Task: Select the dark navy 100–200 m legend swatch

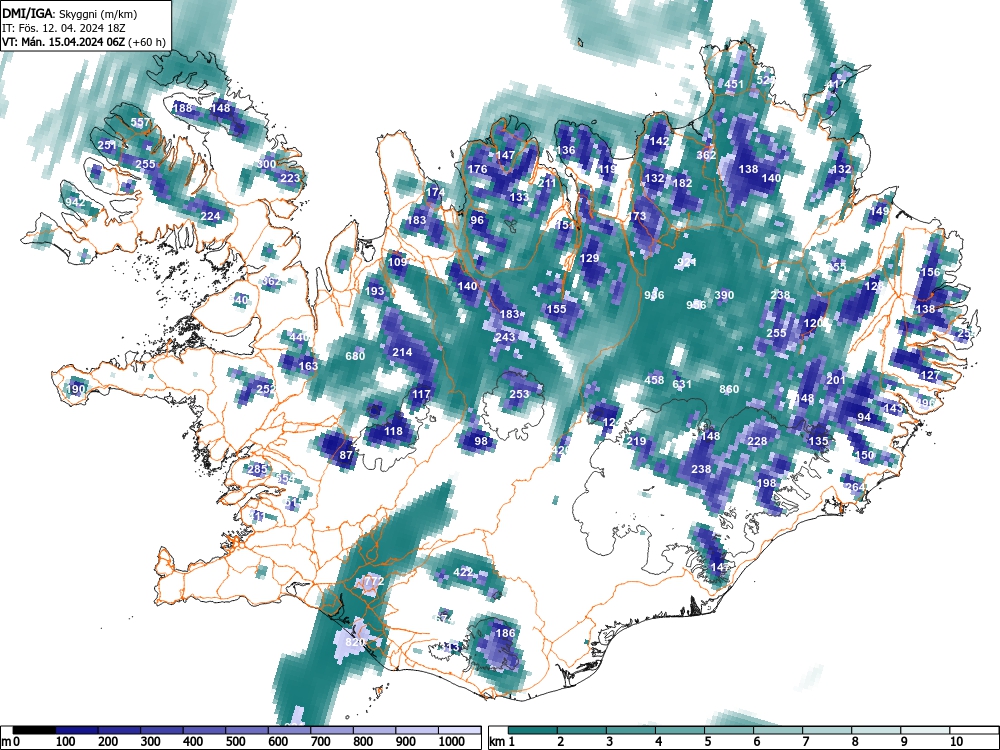Action: tap(77, 731)
